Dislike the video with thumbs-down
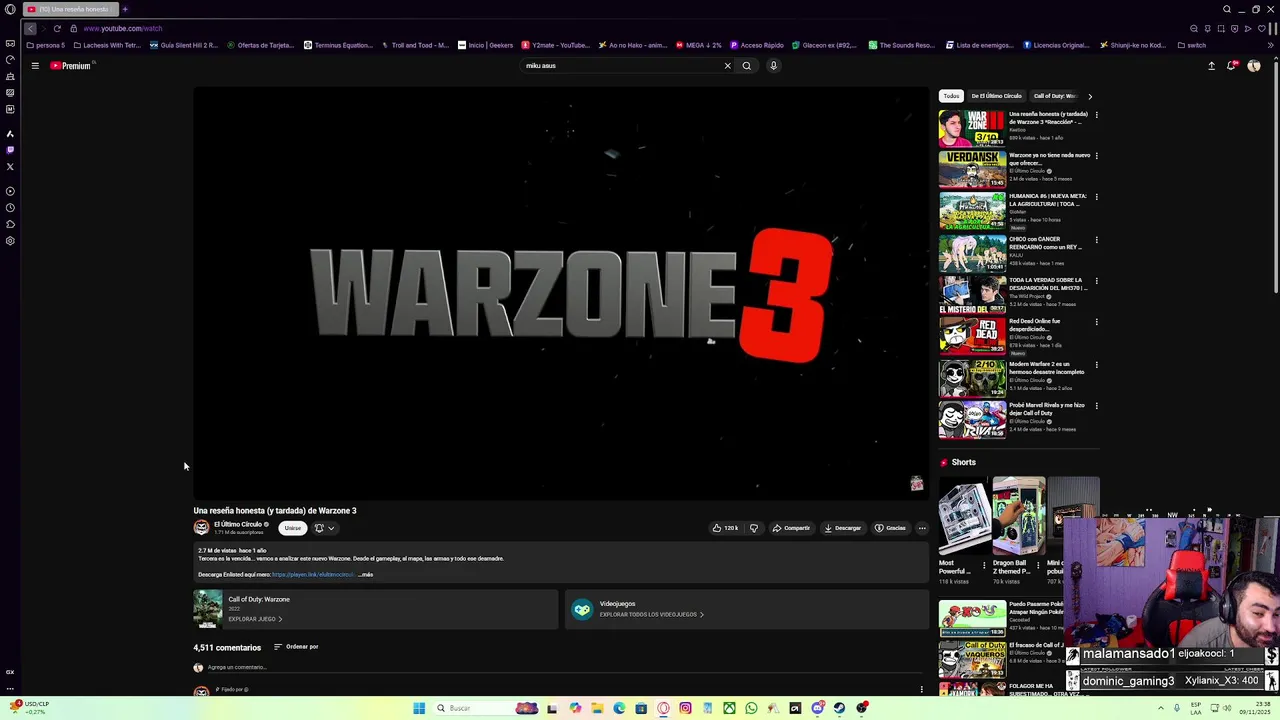Viewport: 1280px width, 720px height. tap(754, 528)
